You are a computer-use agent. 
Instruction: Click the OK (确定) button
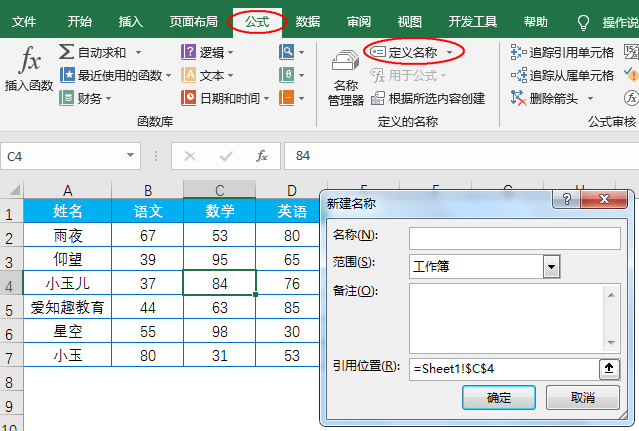tap(499, 397)
